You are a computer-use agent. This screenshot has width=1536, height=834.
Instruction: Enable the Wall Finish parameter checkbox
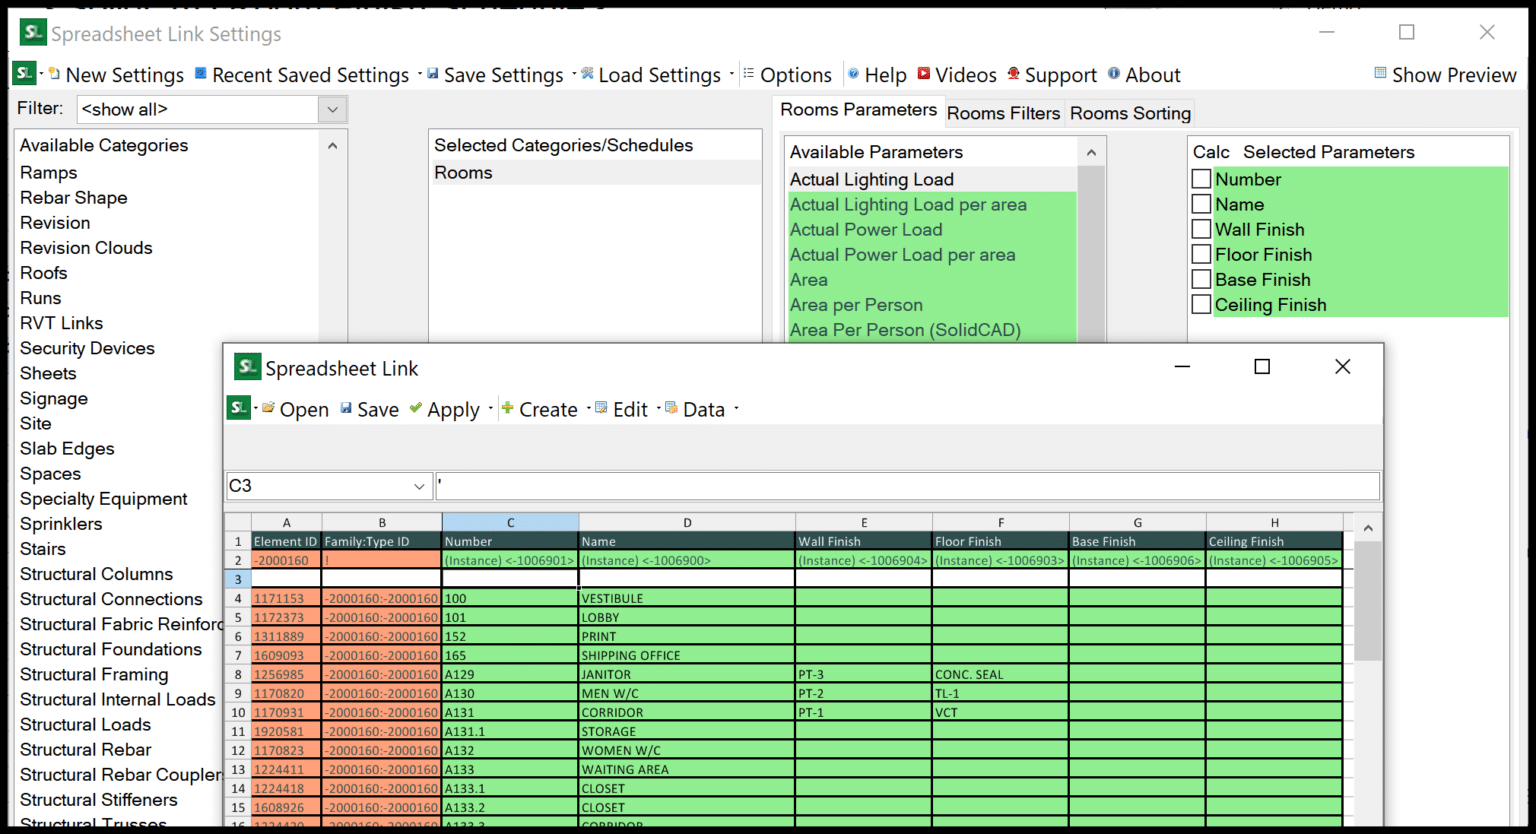pyautogui.click(x=1201, y=229)
